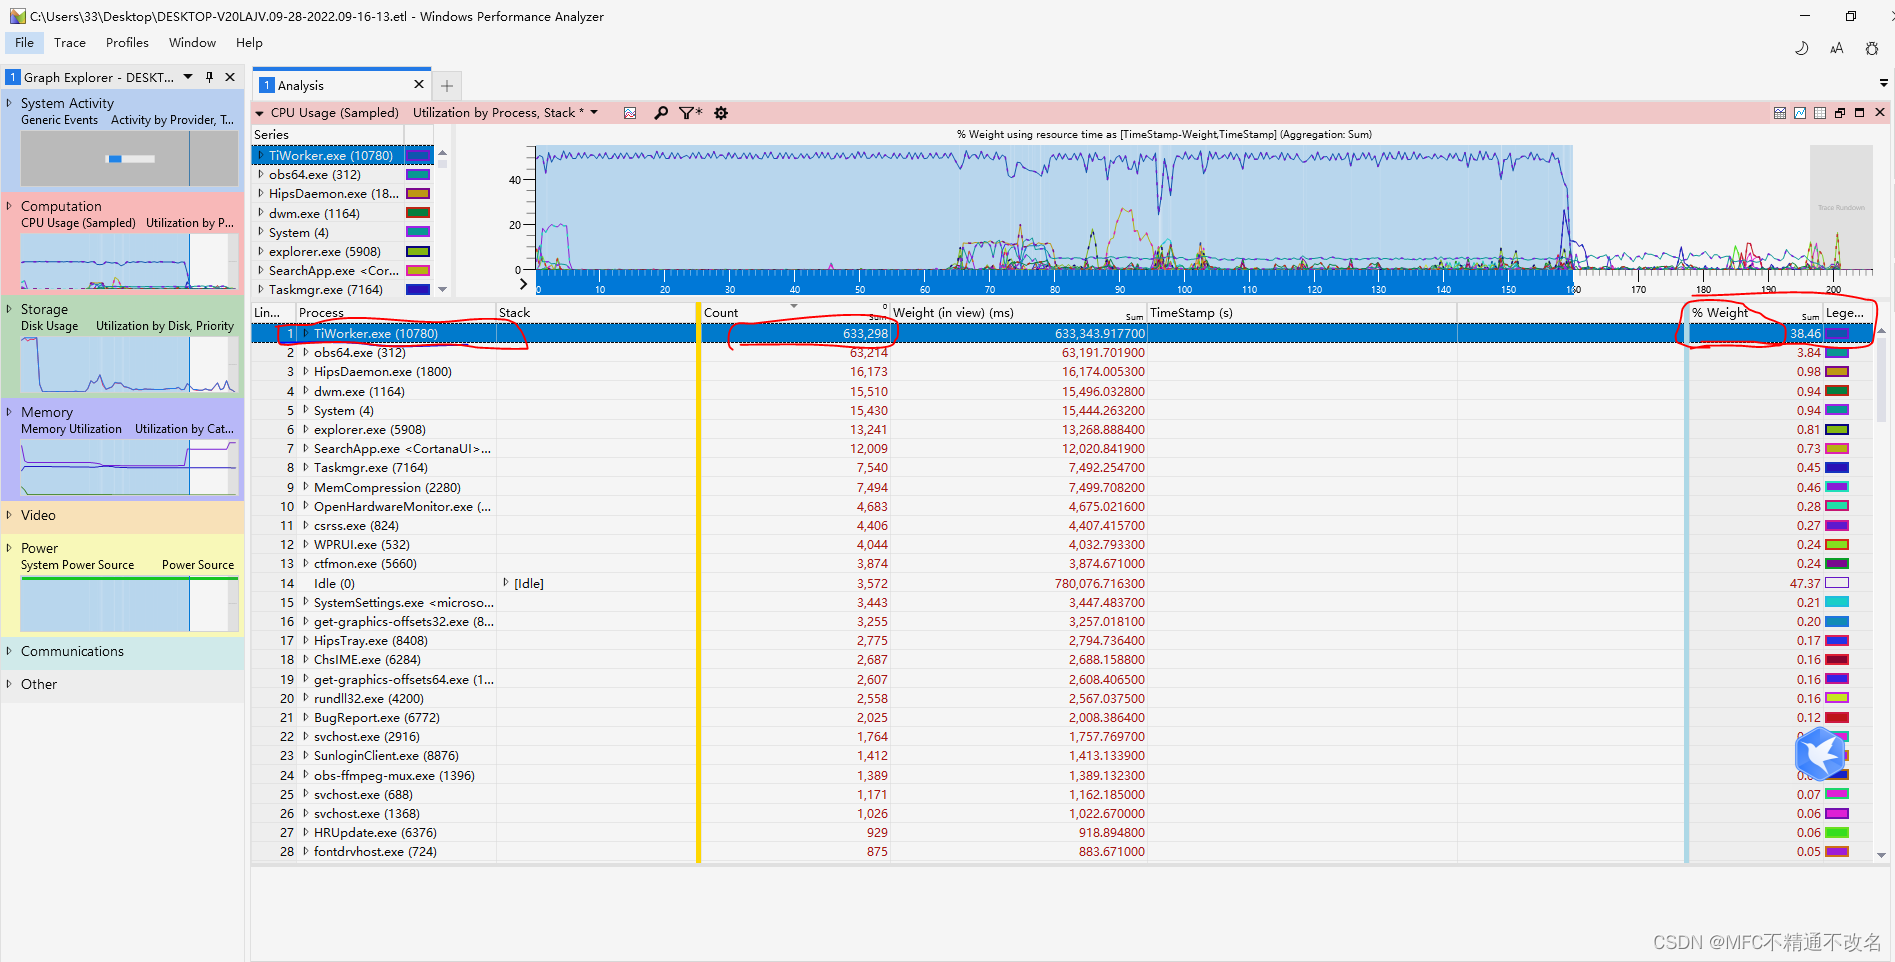Open the Utilization by Process, Stack preset dropdown
The width and height of the screenshot is (1895, 962).
[594, 113]
